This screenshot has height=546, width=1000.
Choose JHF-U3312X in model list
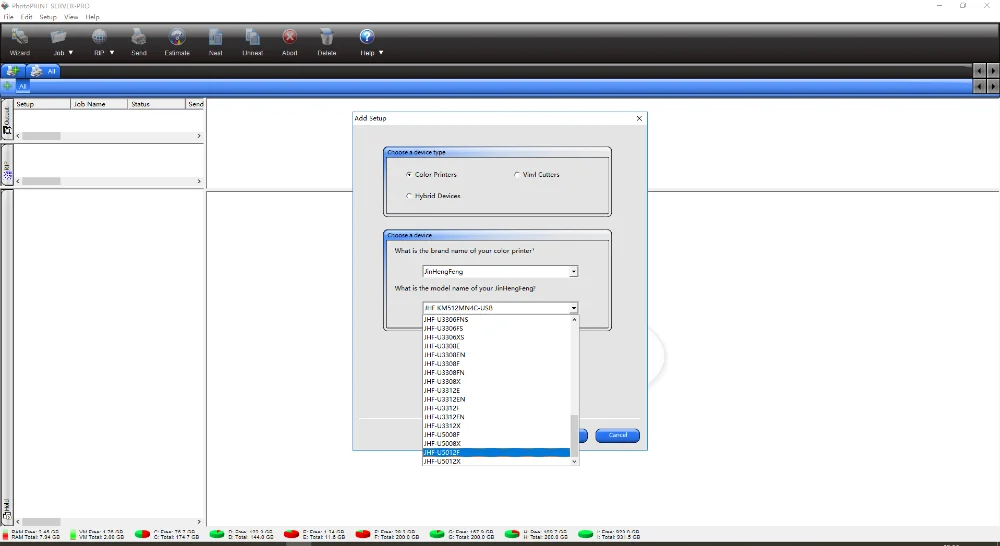pos(496,425)
